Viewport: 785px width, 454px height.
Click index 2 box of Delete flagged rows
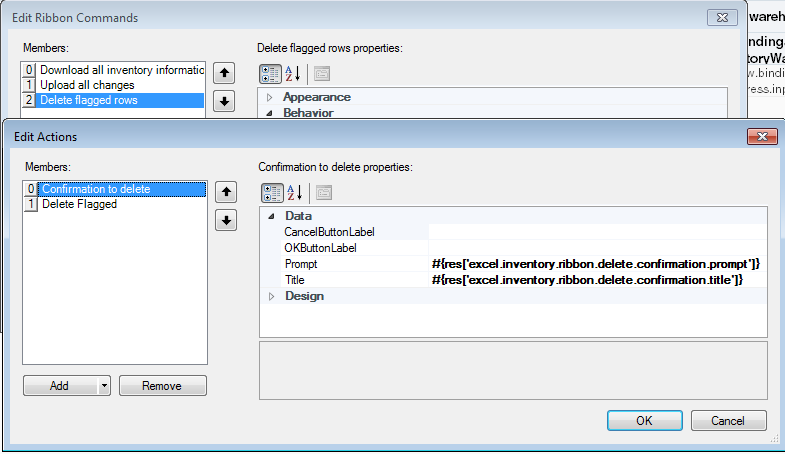pos(29,100)
